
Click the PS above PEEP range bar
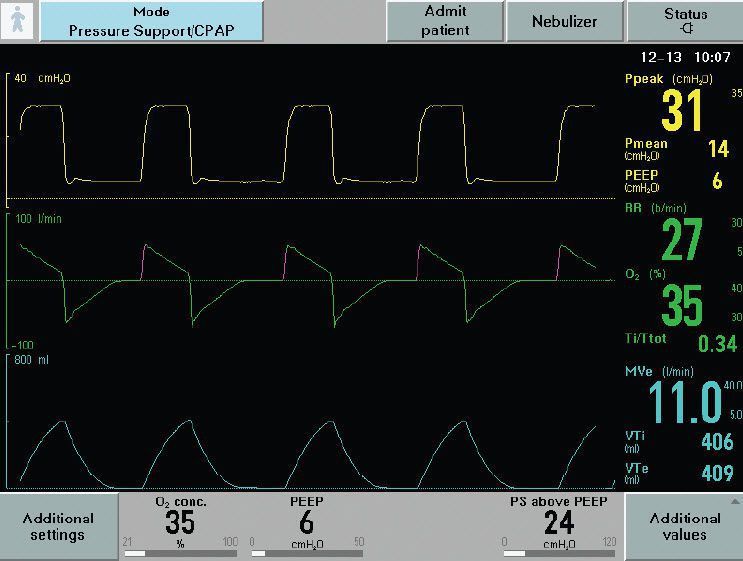(560, 552)
